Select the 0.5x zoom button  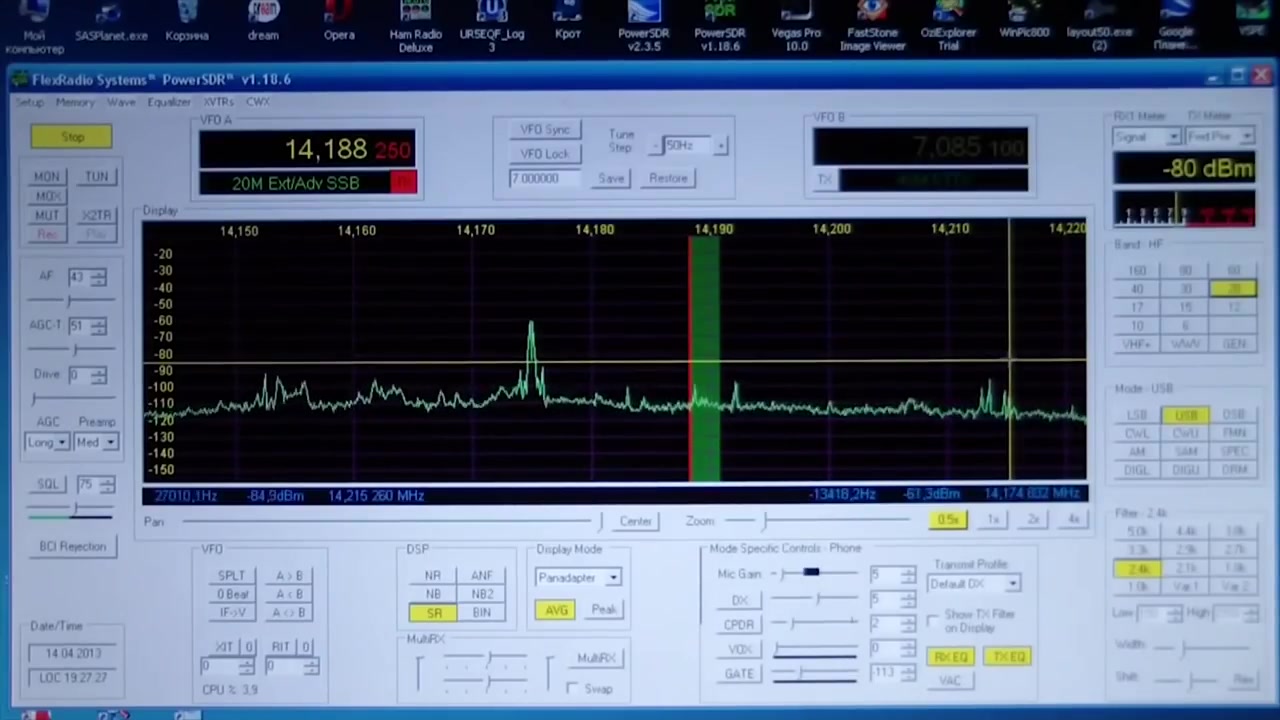tap(947, 520)
